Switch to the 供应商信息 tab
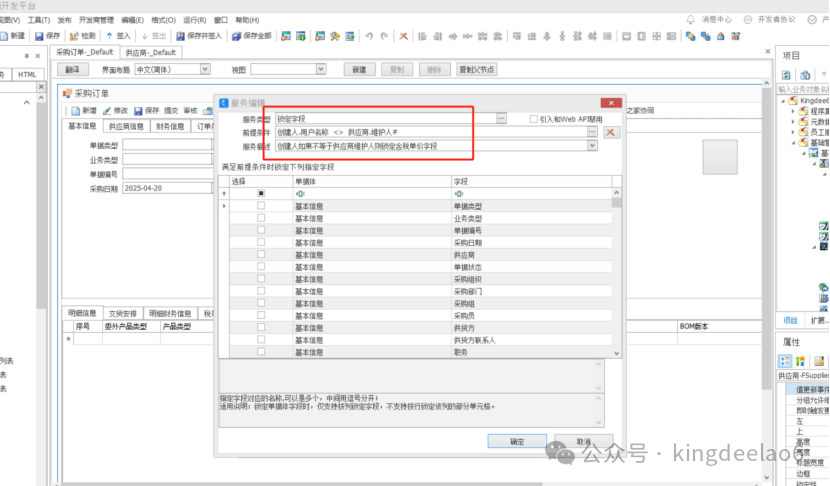This screenshot has height=486, width=830. tap(127, 127)
